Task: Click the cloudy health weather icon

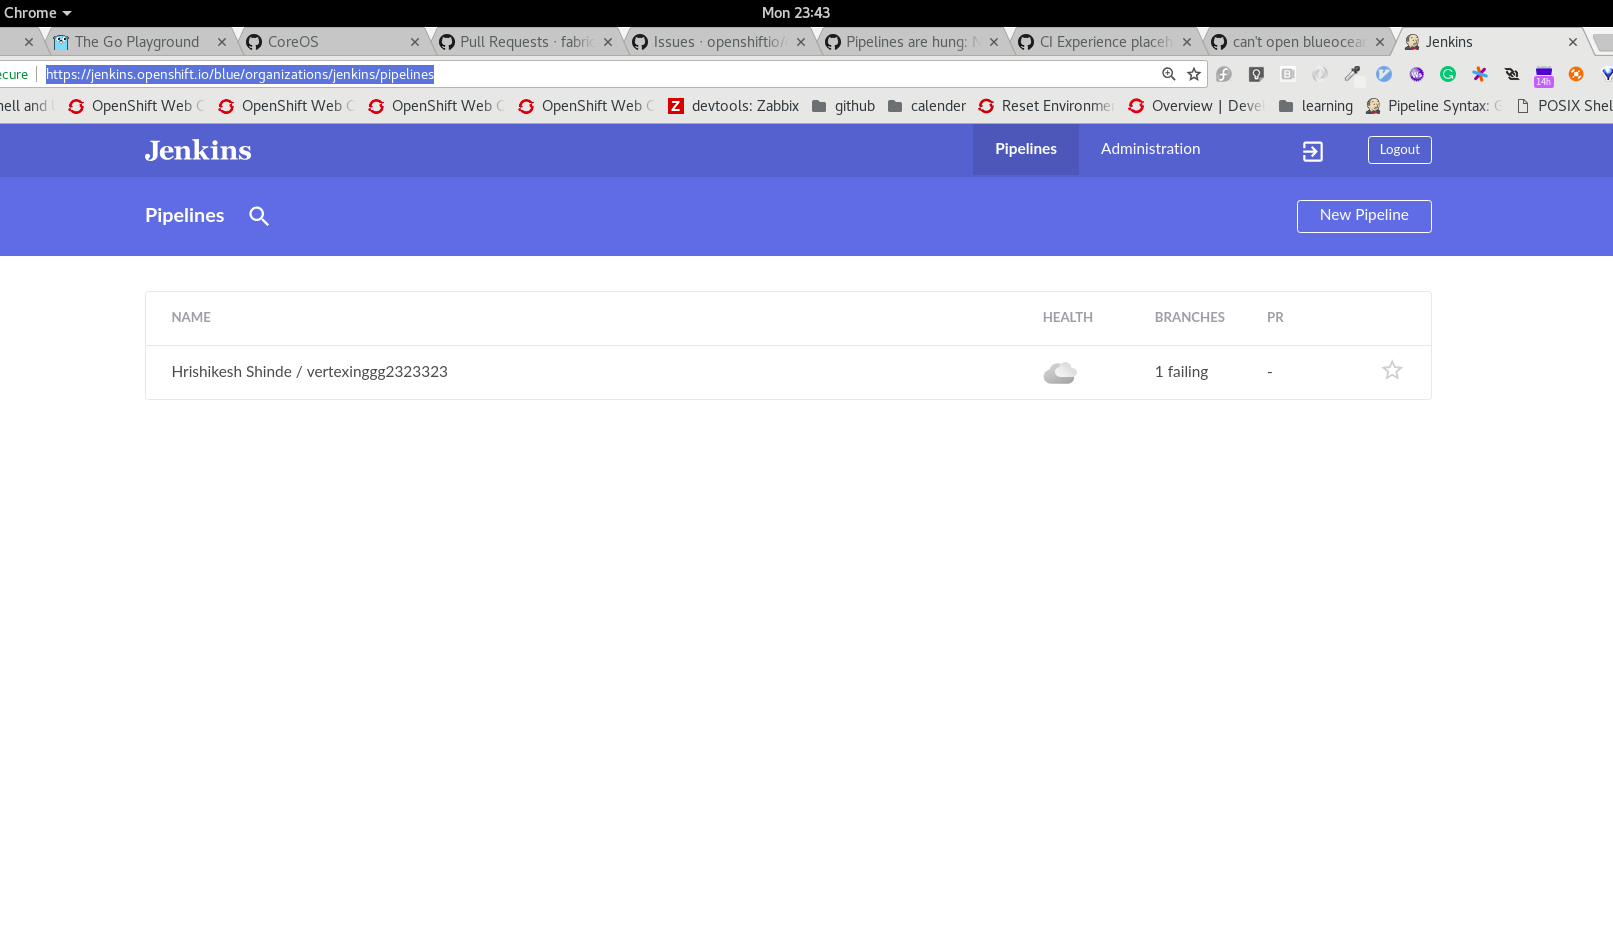Action: 1059,371
